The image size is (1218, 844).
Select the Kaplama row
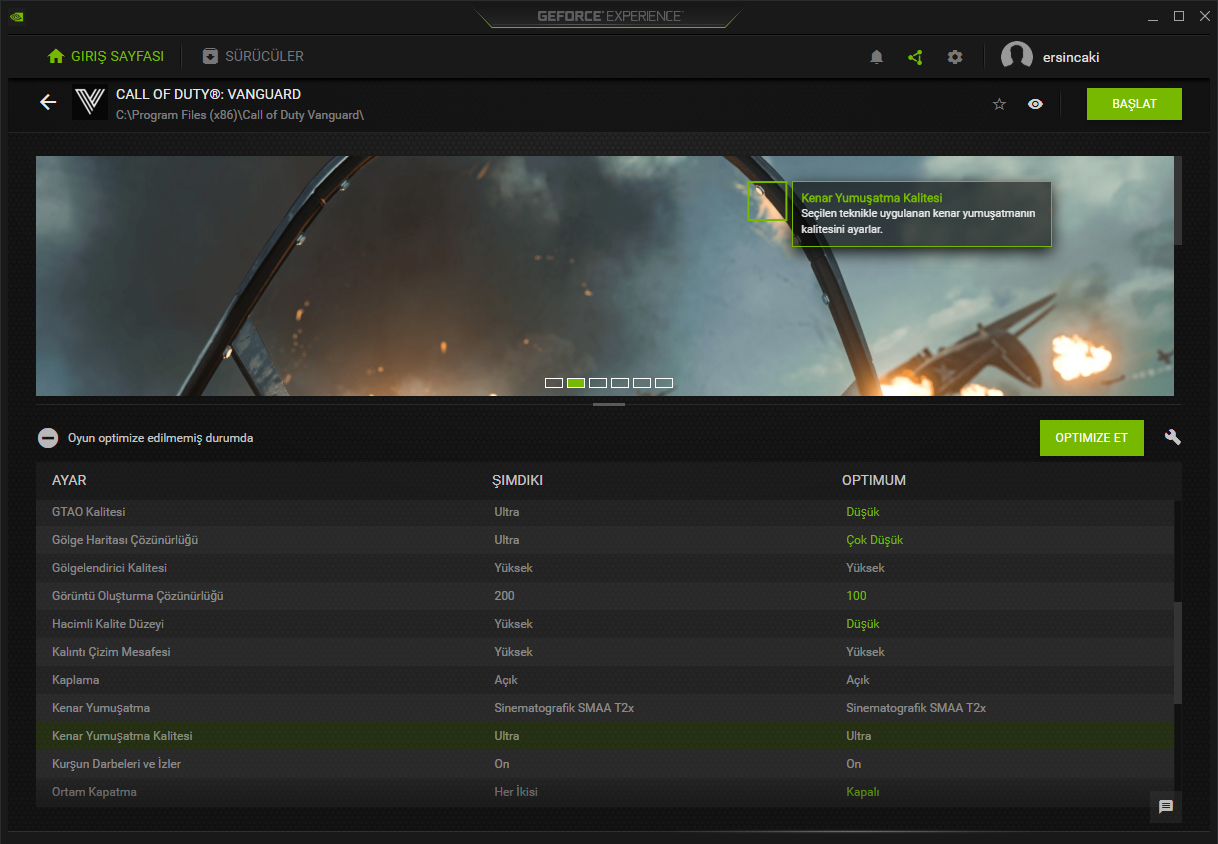[605, 680]
